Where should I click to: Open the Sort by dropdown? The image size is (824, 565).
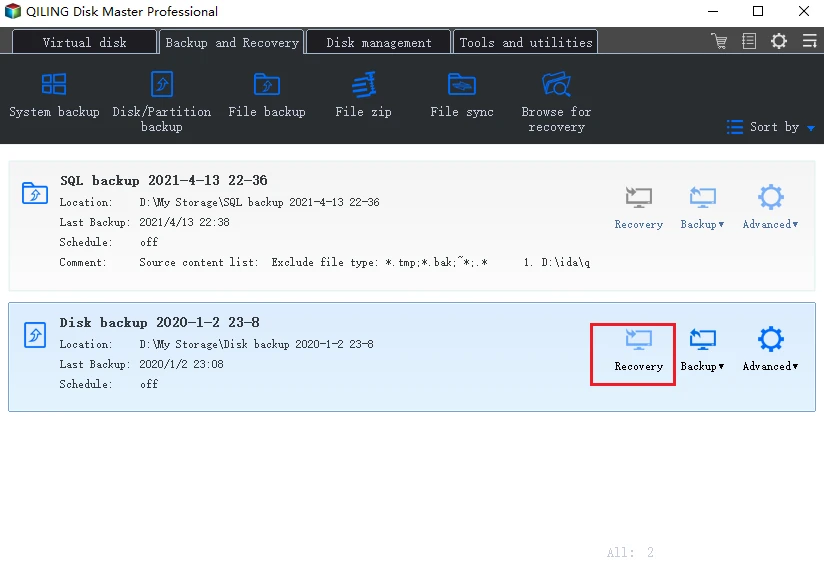(771, 127)
